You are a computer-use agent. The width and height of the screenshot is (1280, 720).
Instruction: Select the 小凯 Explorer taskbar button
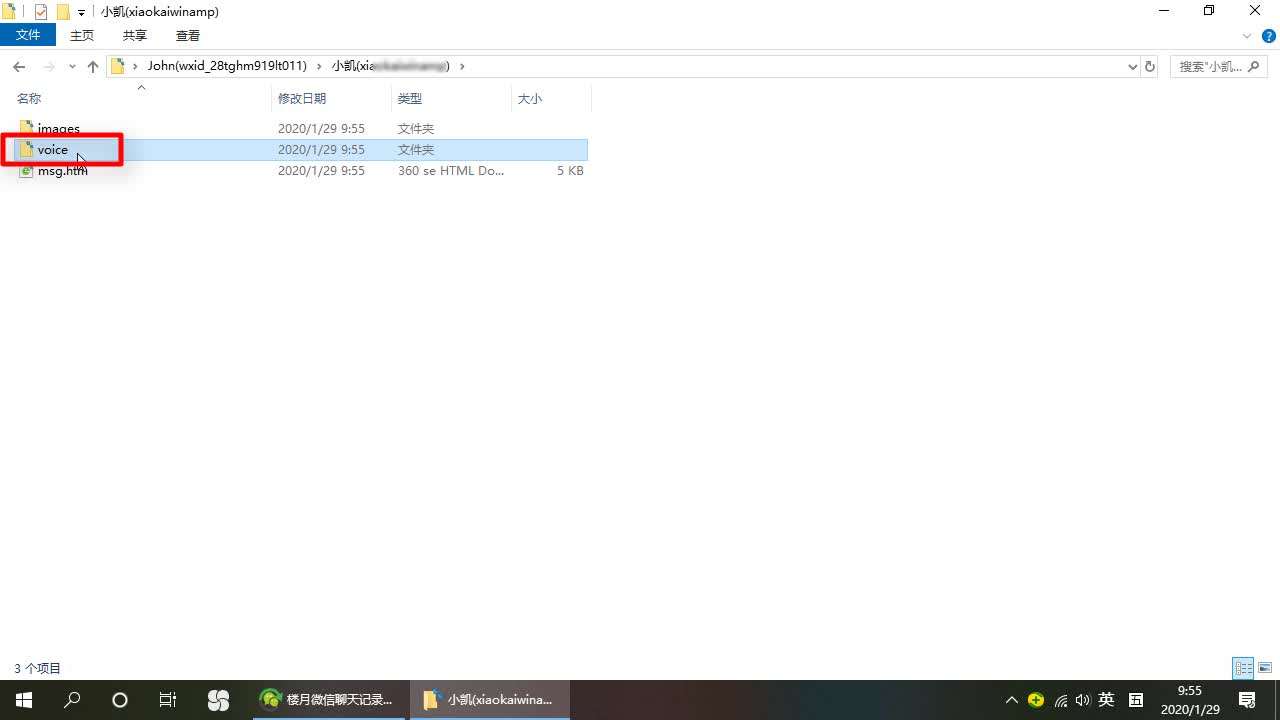pos(489,700)
